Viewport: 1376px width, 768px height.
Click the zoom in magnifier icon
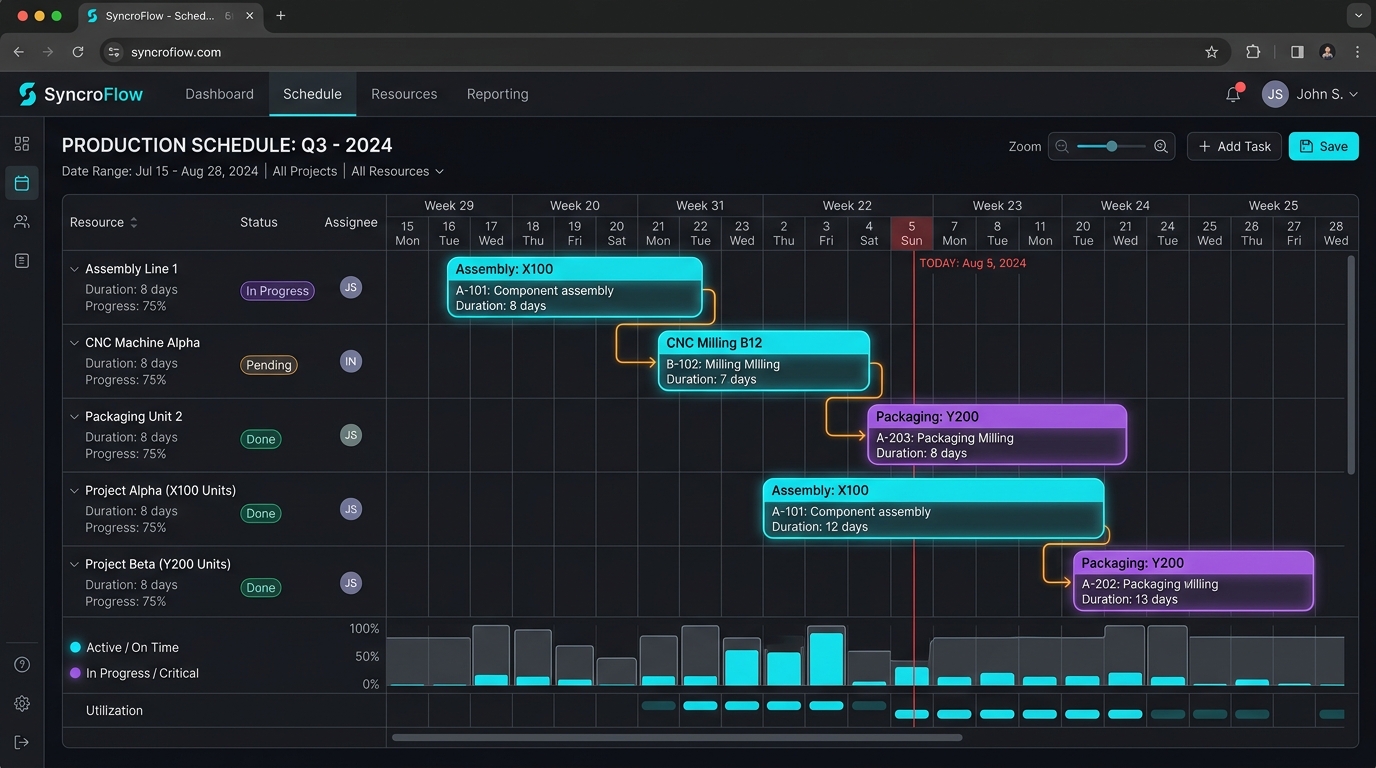tap(1161, 146)
